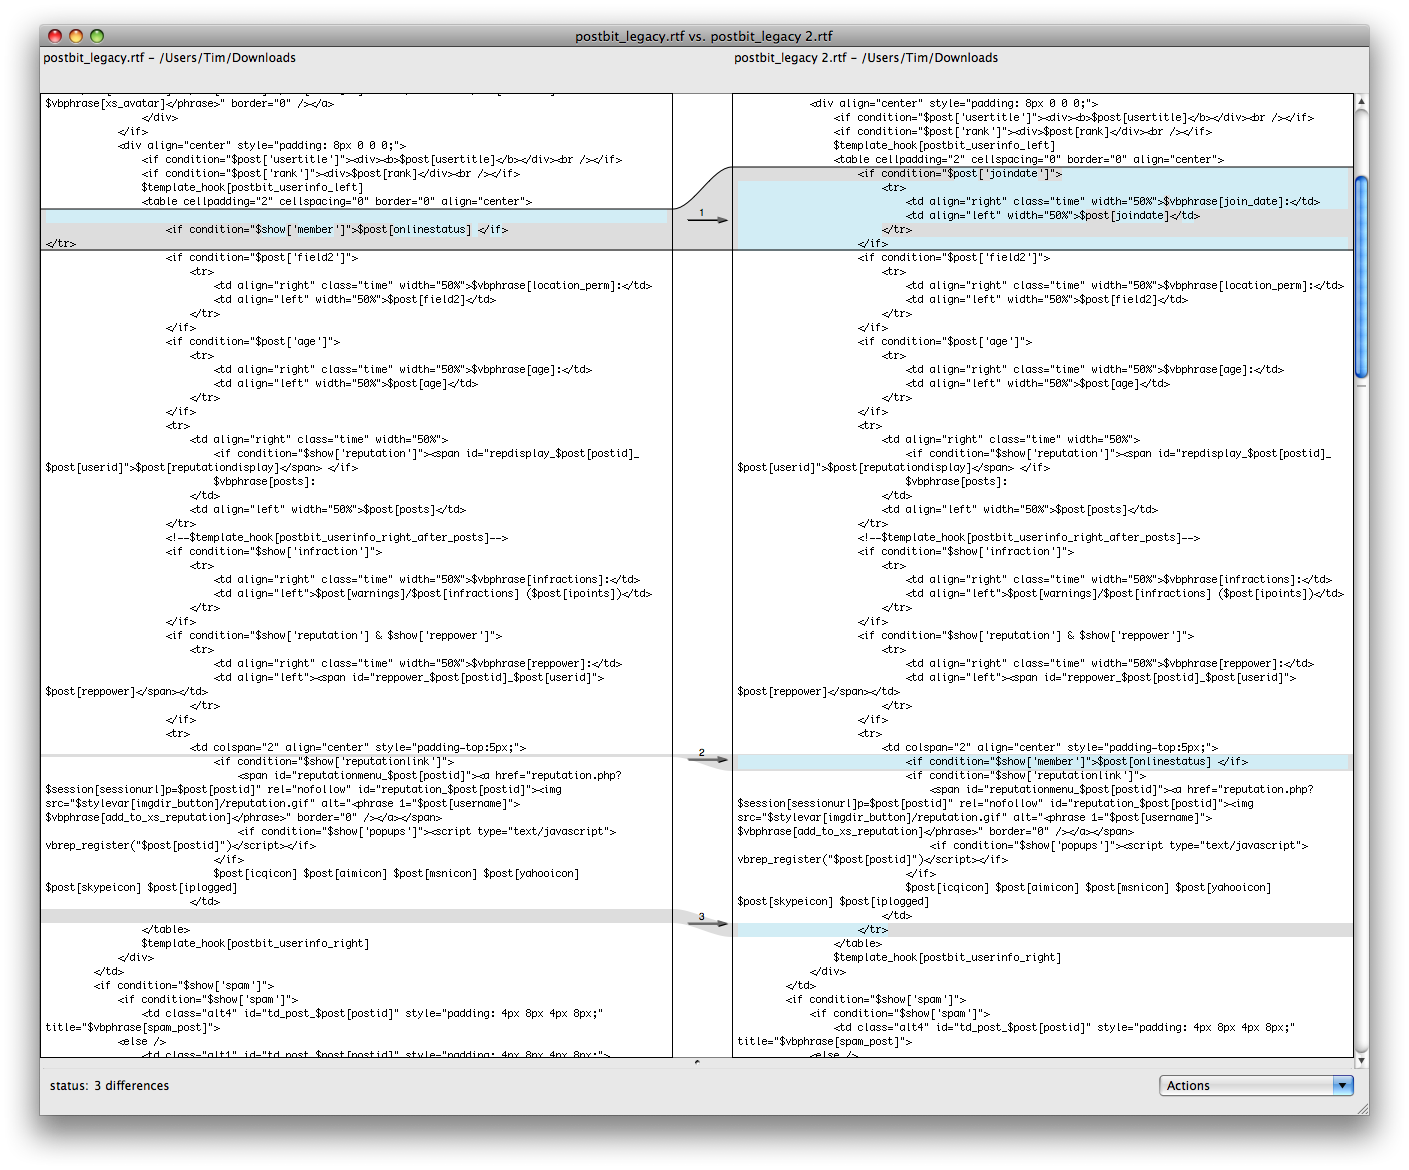Click the colspan="2" td line in left pane
This screenshot has width=1409, height=1170.
[x=358, y=747]
